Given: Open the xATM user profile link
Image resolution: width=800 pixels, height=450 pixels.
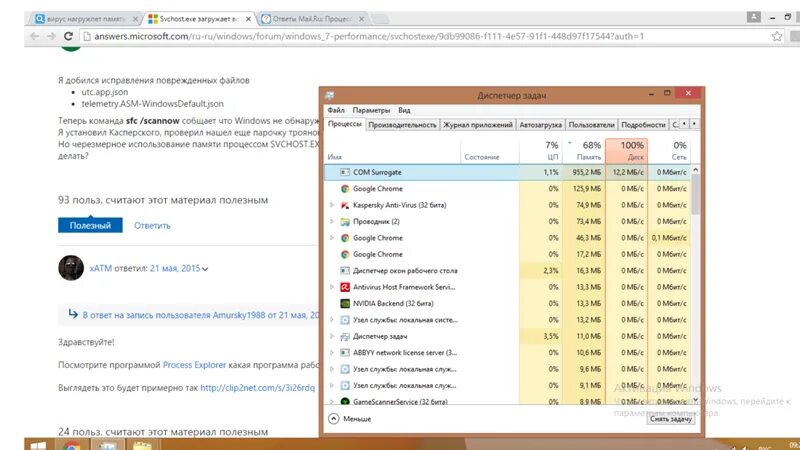Looking at the screenshot, I should coord(101,268).
